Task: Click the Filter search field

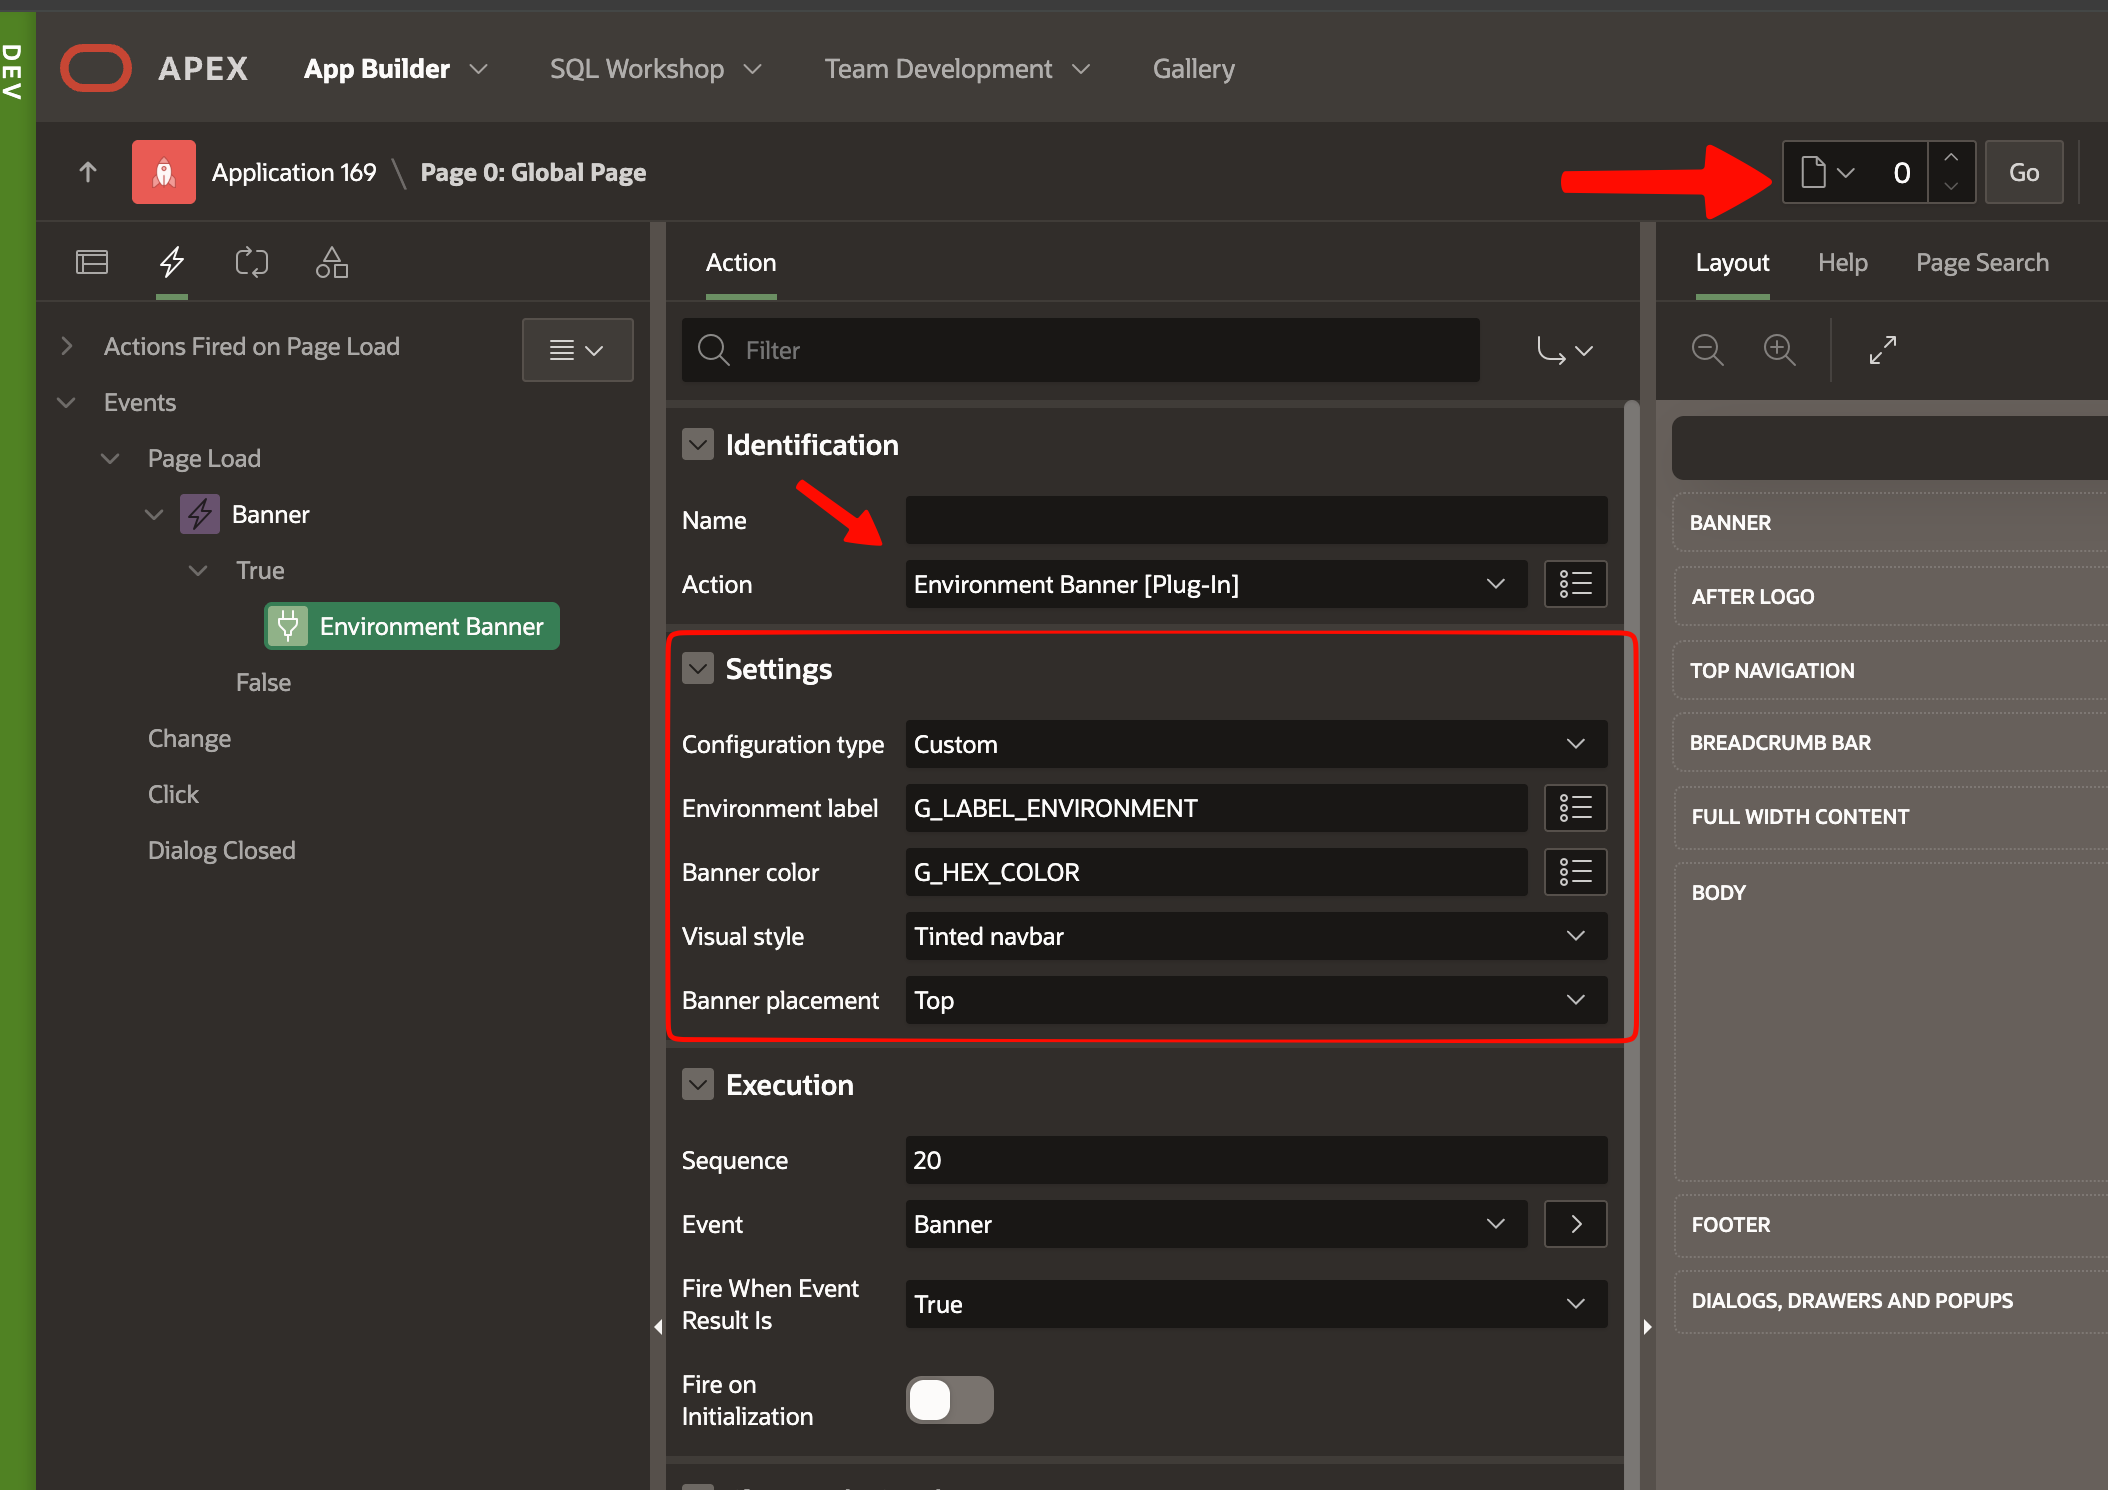Action: (x=1080, y=350)
